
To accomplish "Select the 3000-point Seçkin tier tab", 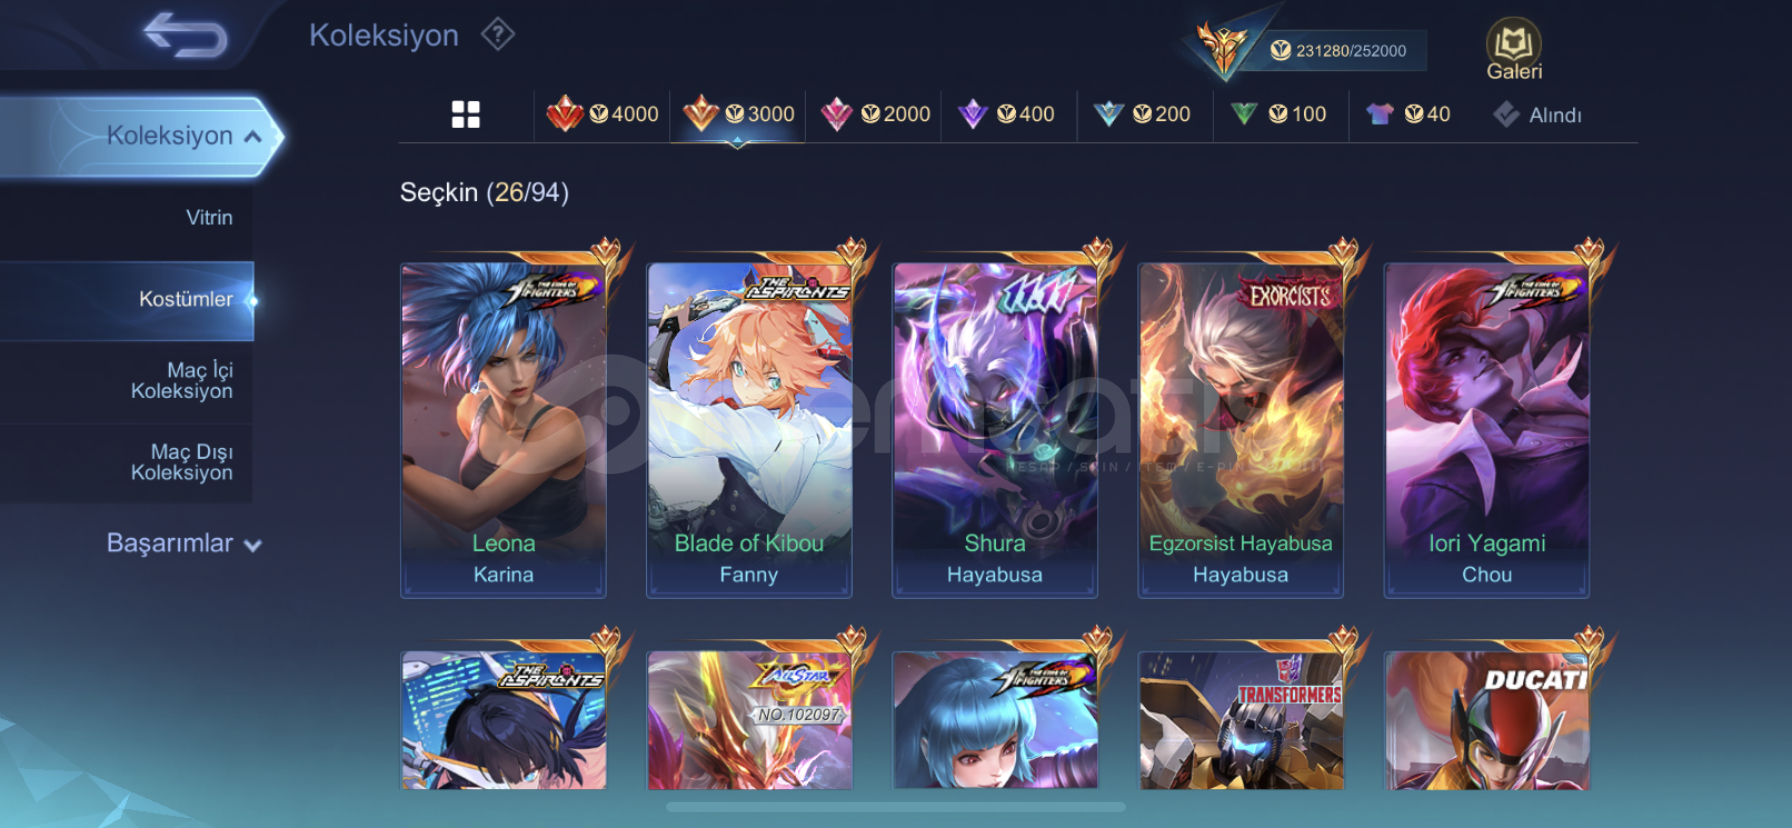I will pyautogui.click(x=738, y=114).
